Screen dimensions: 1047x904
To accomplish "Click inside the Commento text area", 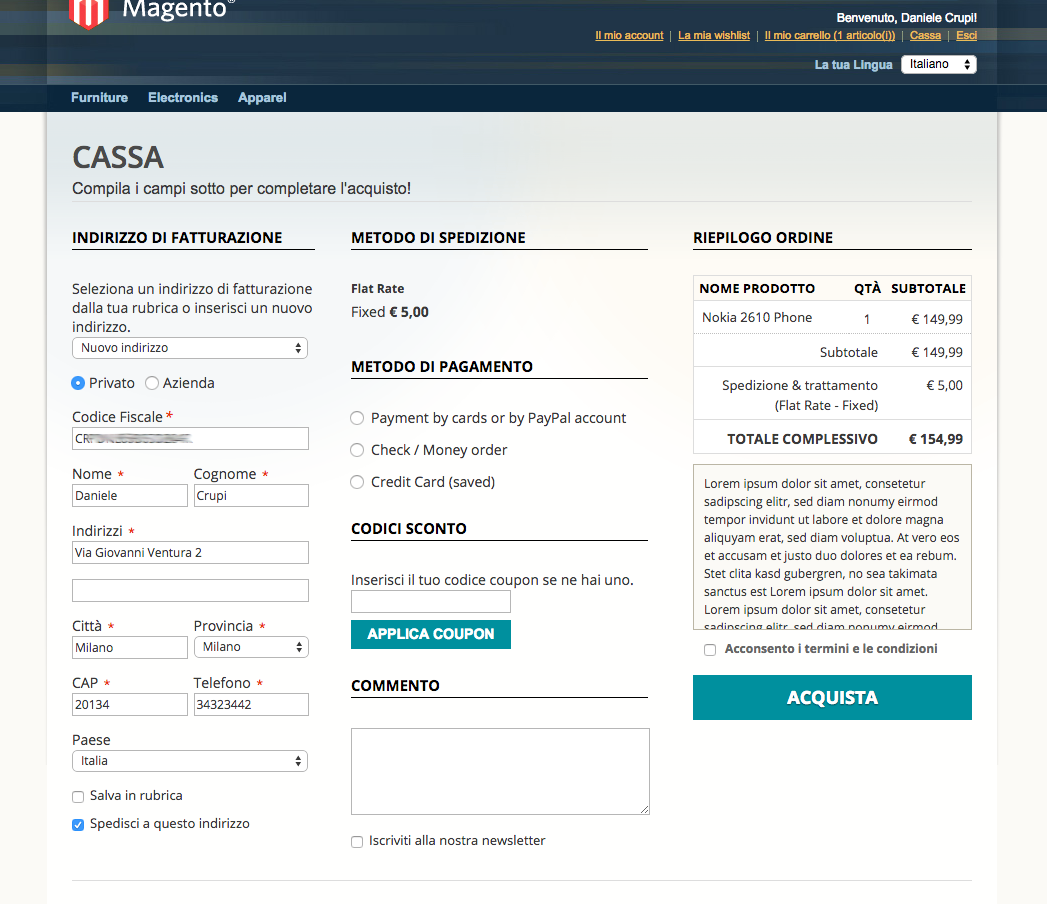I will click(x=500, y=771).
